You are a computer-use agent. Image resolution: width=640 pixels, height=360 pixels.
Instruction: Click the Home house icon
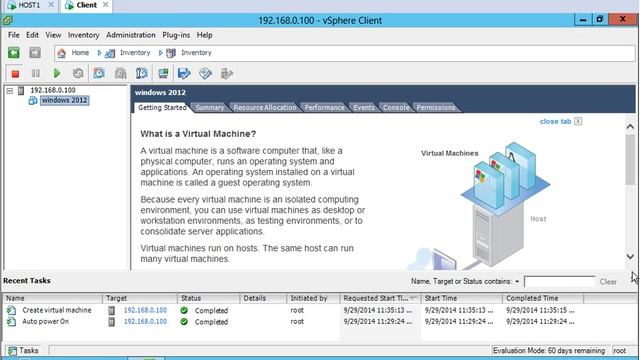(62, 53)
